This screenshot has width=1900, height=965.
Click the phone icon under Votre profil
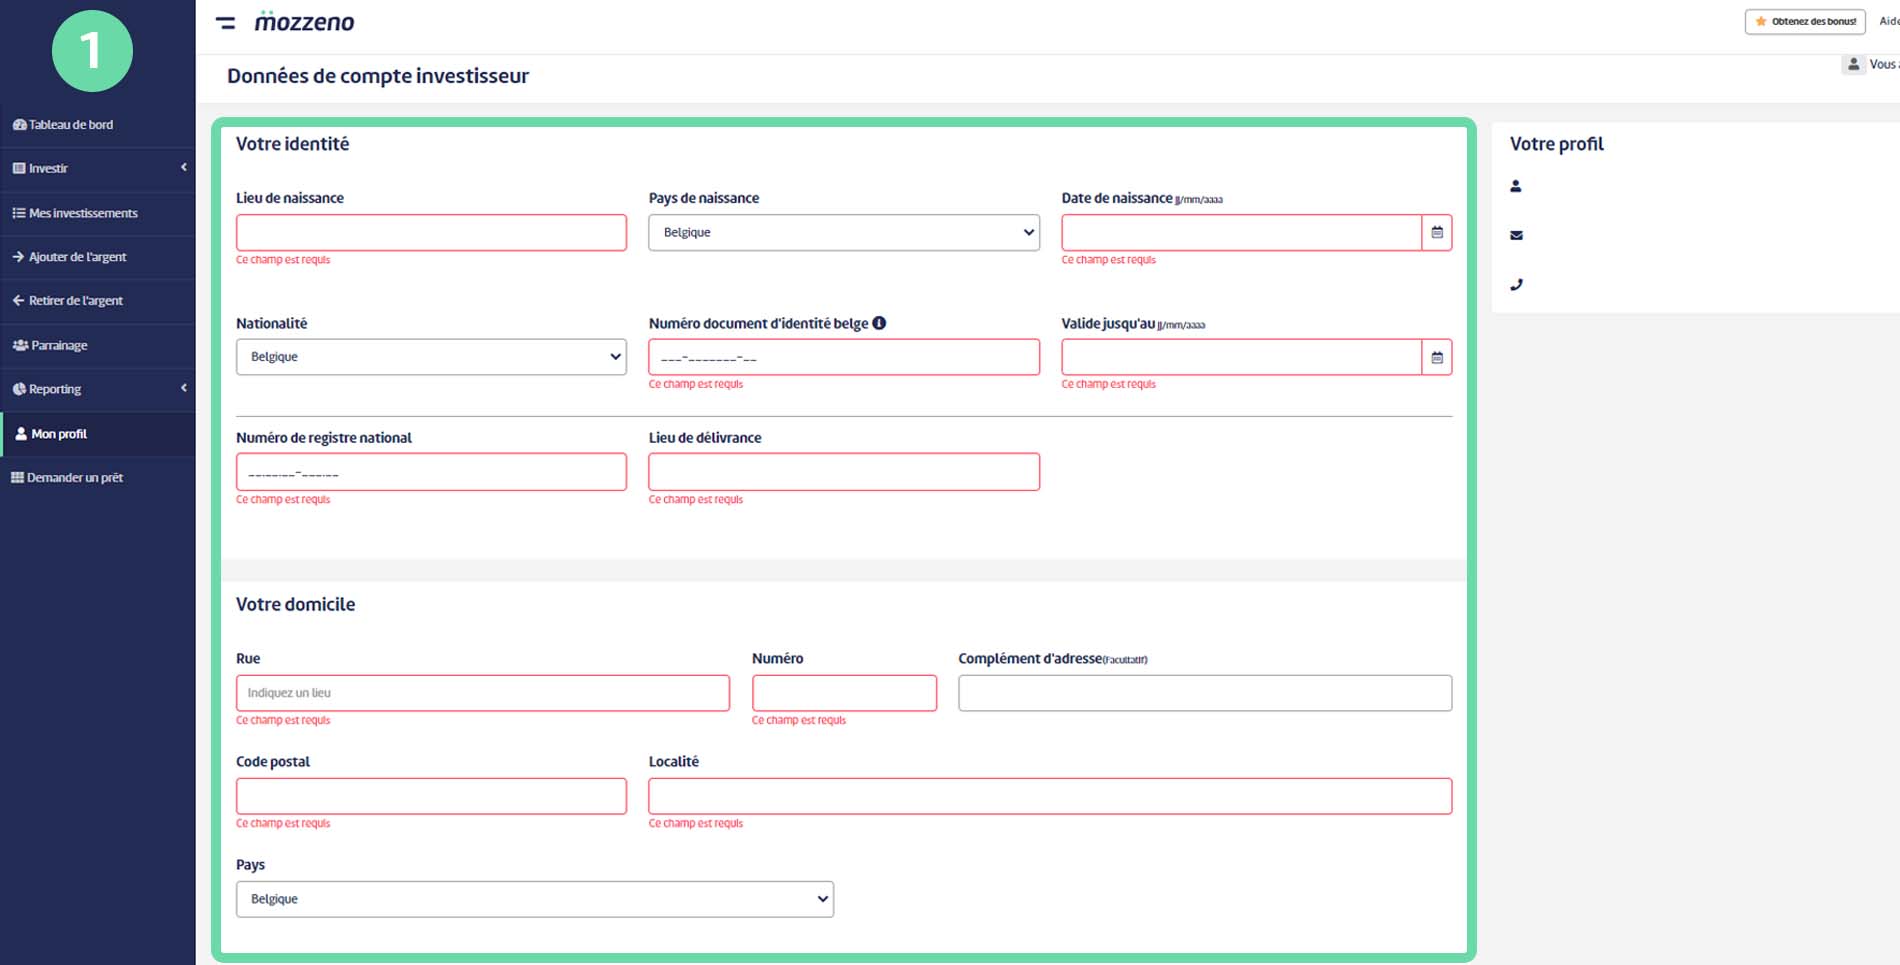[x=1516, y=284]
